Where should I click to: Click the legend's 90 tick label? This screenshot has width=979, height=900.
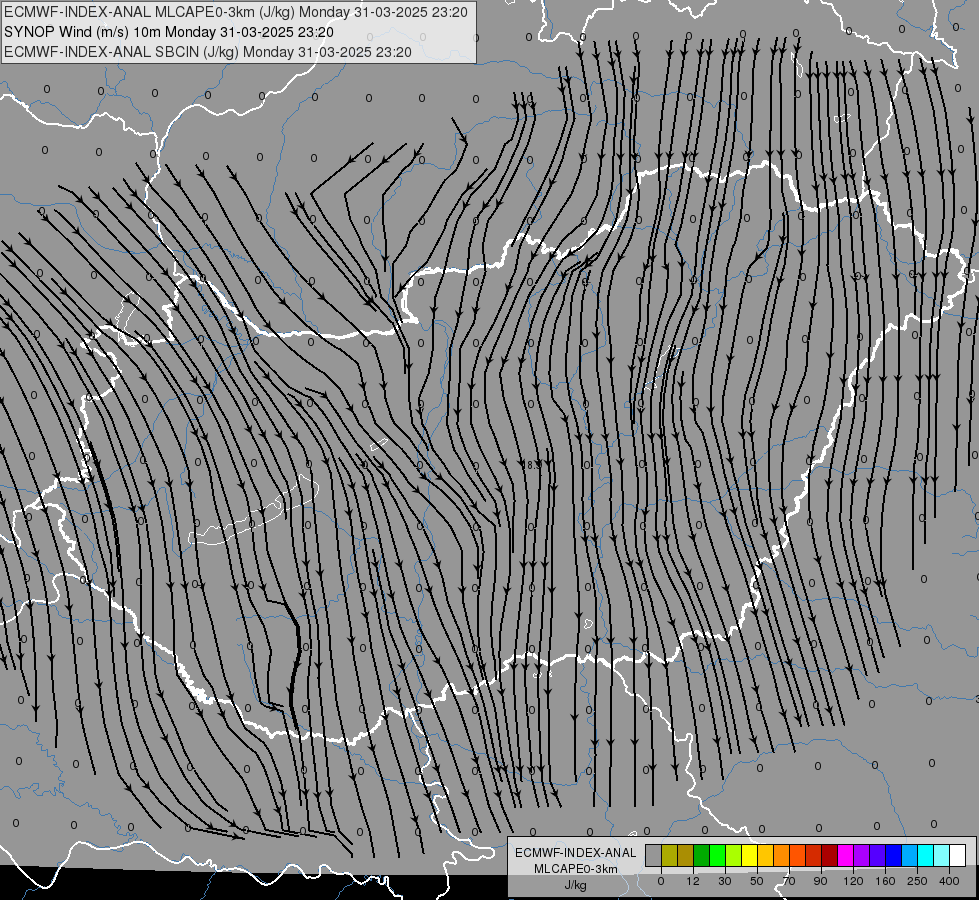tap(820, 881)
